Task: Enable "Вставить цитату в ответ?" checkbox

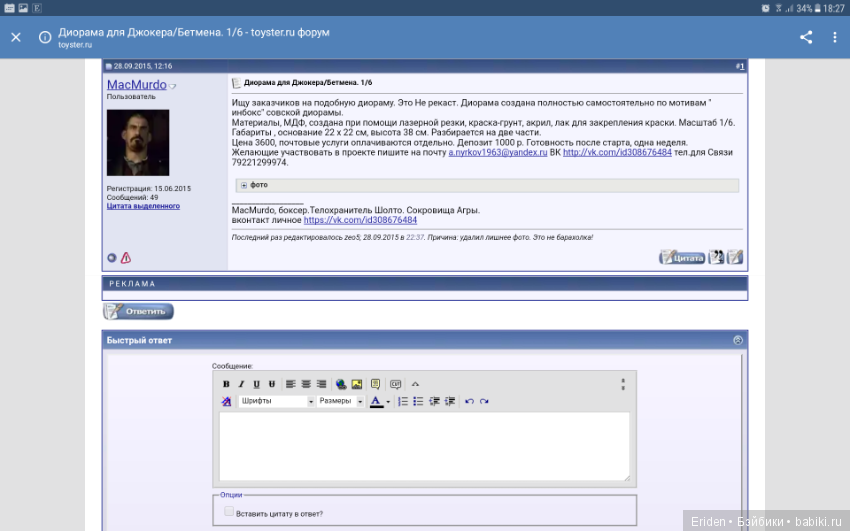Action: coord(230,512)
